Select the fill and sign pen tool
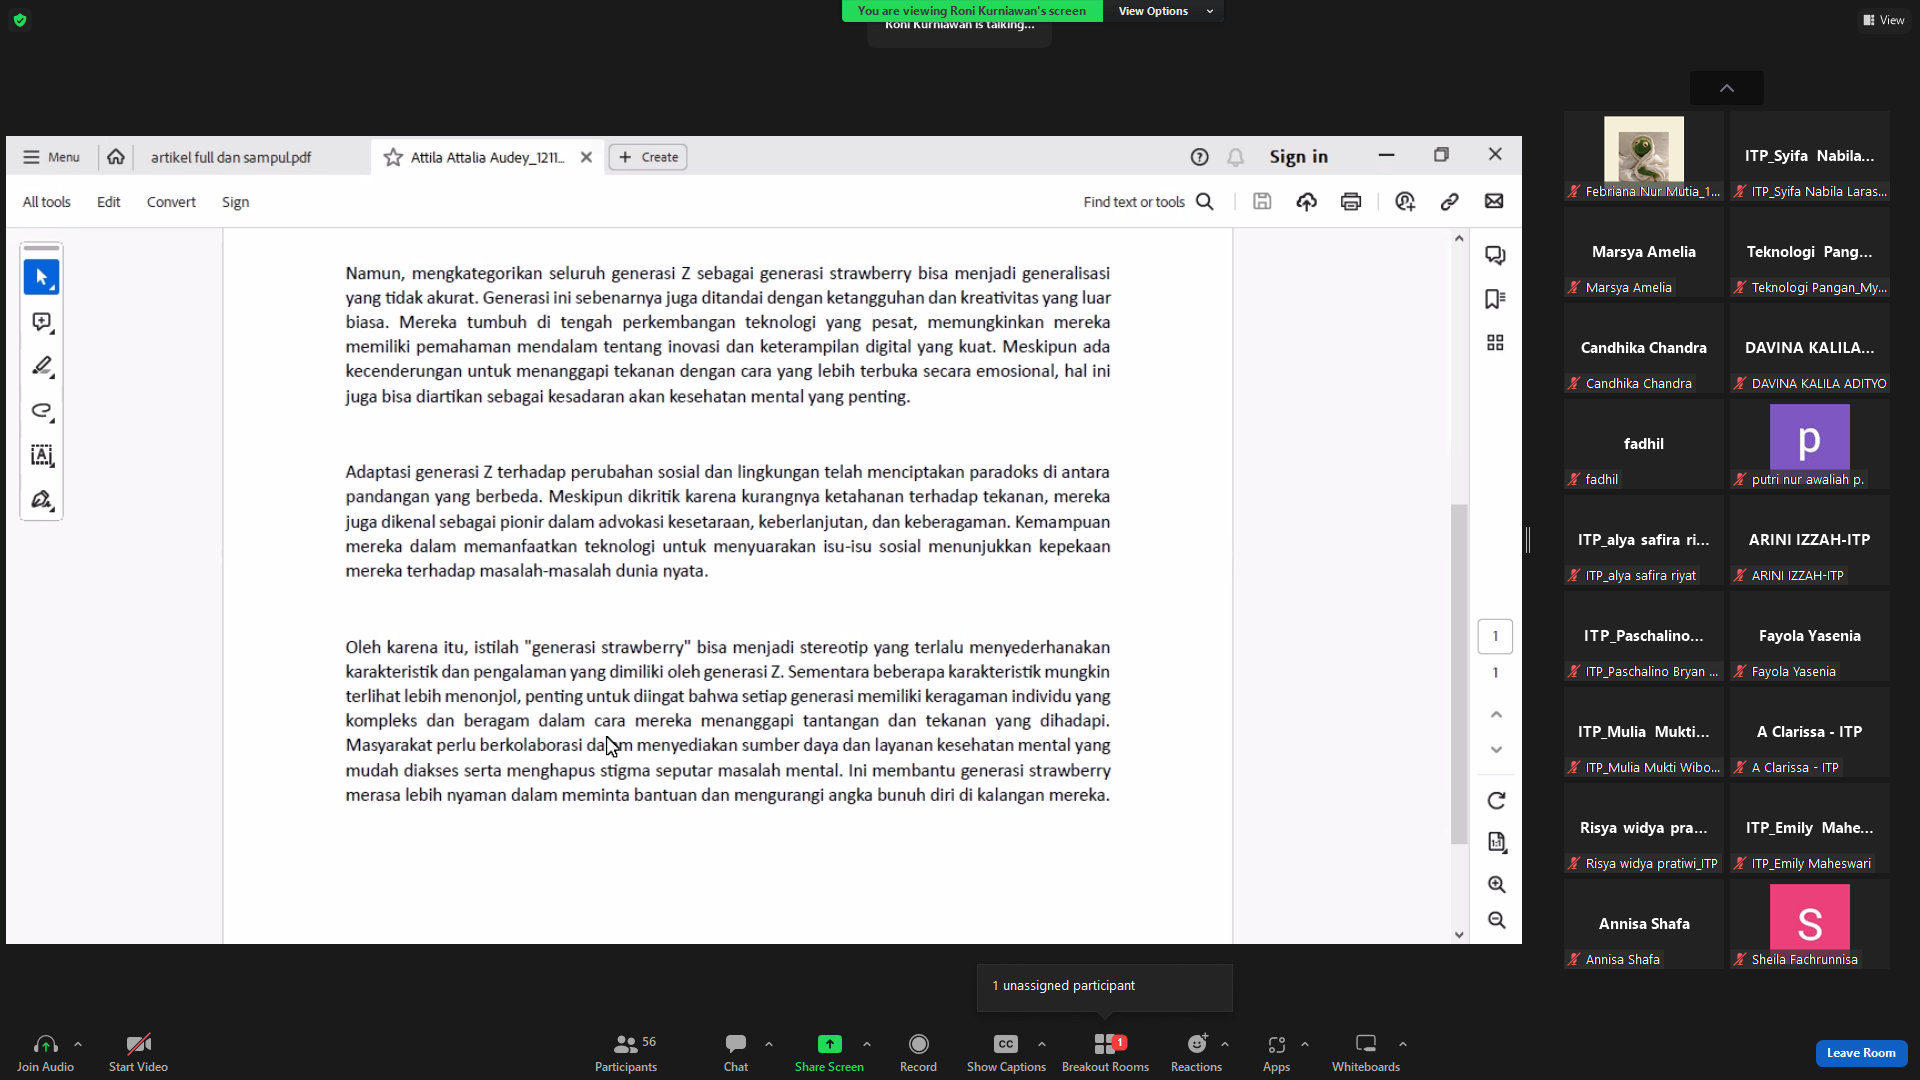This screenshot has width=1920, height=1080. tap(41, 500)
